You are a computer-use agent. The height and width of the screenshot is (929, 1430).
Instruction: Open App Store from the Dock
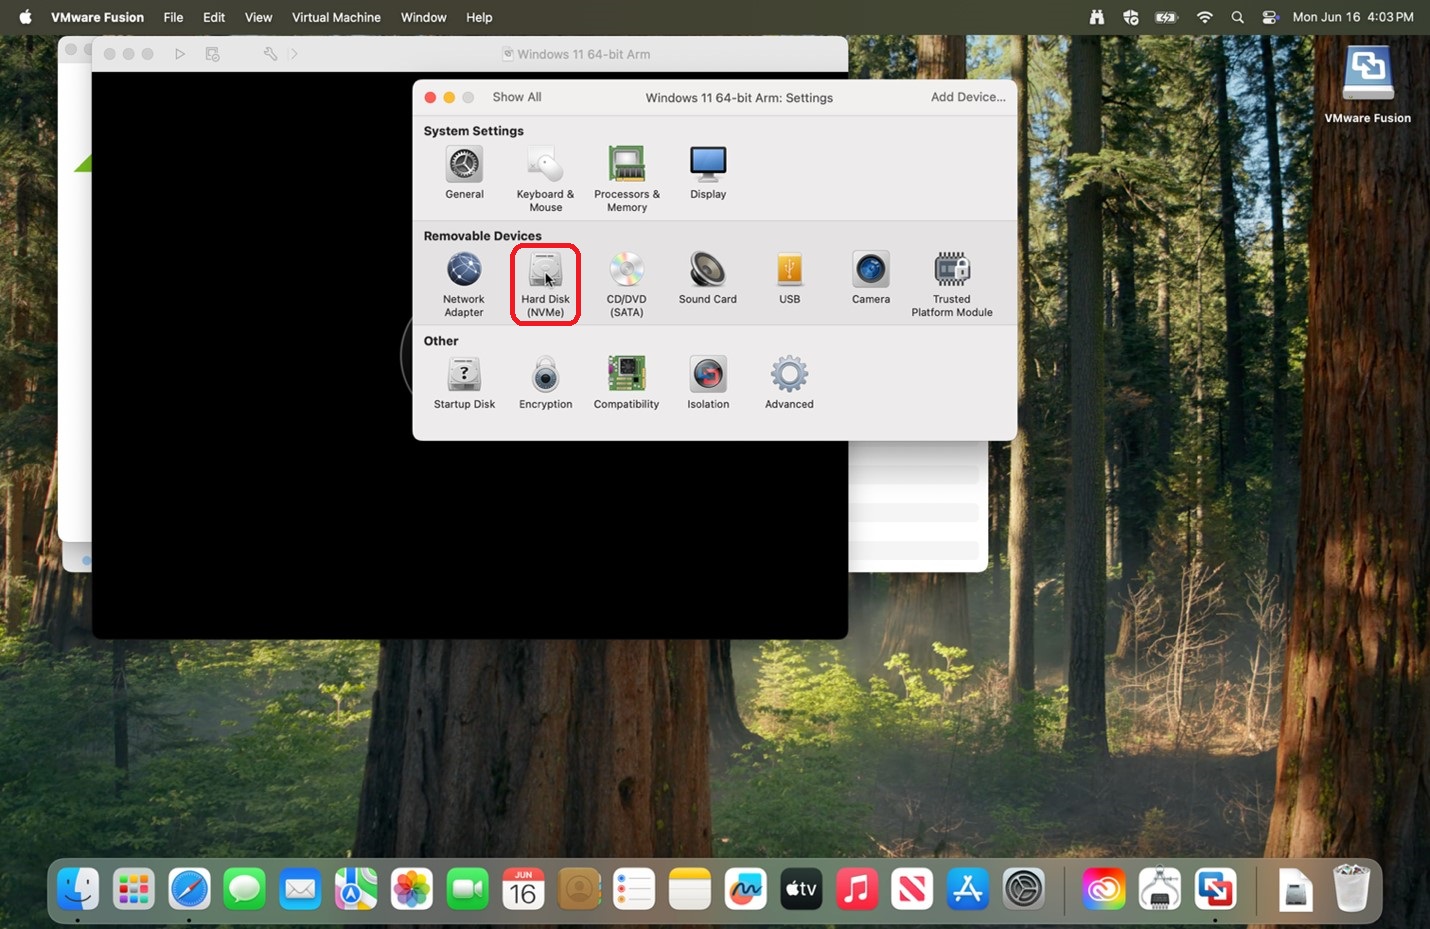tap(968, 888)
